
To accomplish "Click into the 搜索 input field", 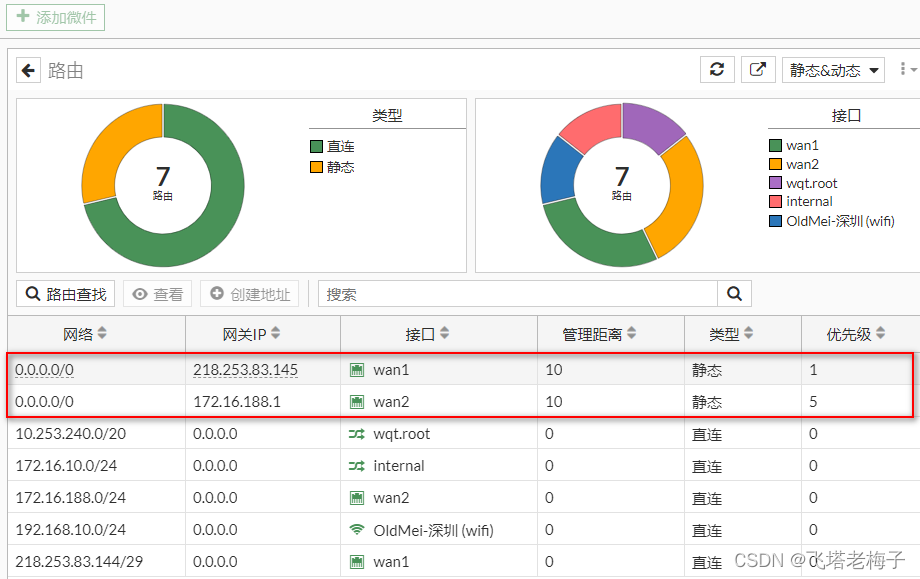I will pyautogui.click(x=518, y=294).
